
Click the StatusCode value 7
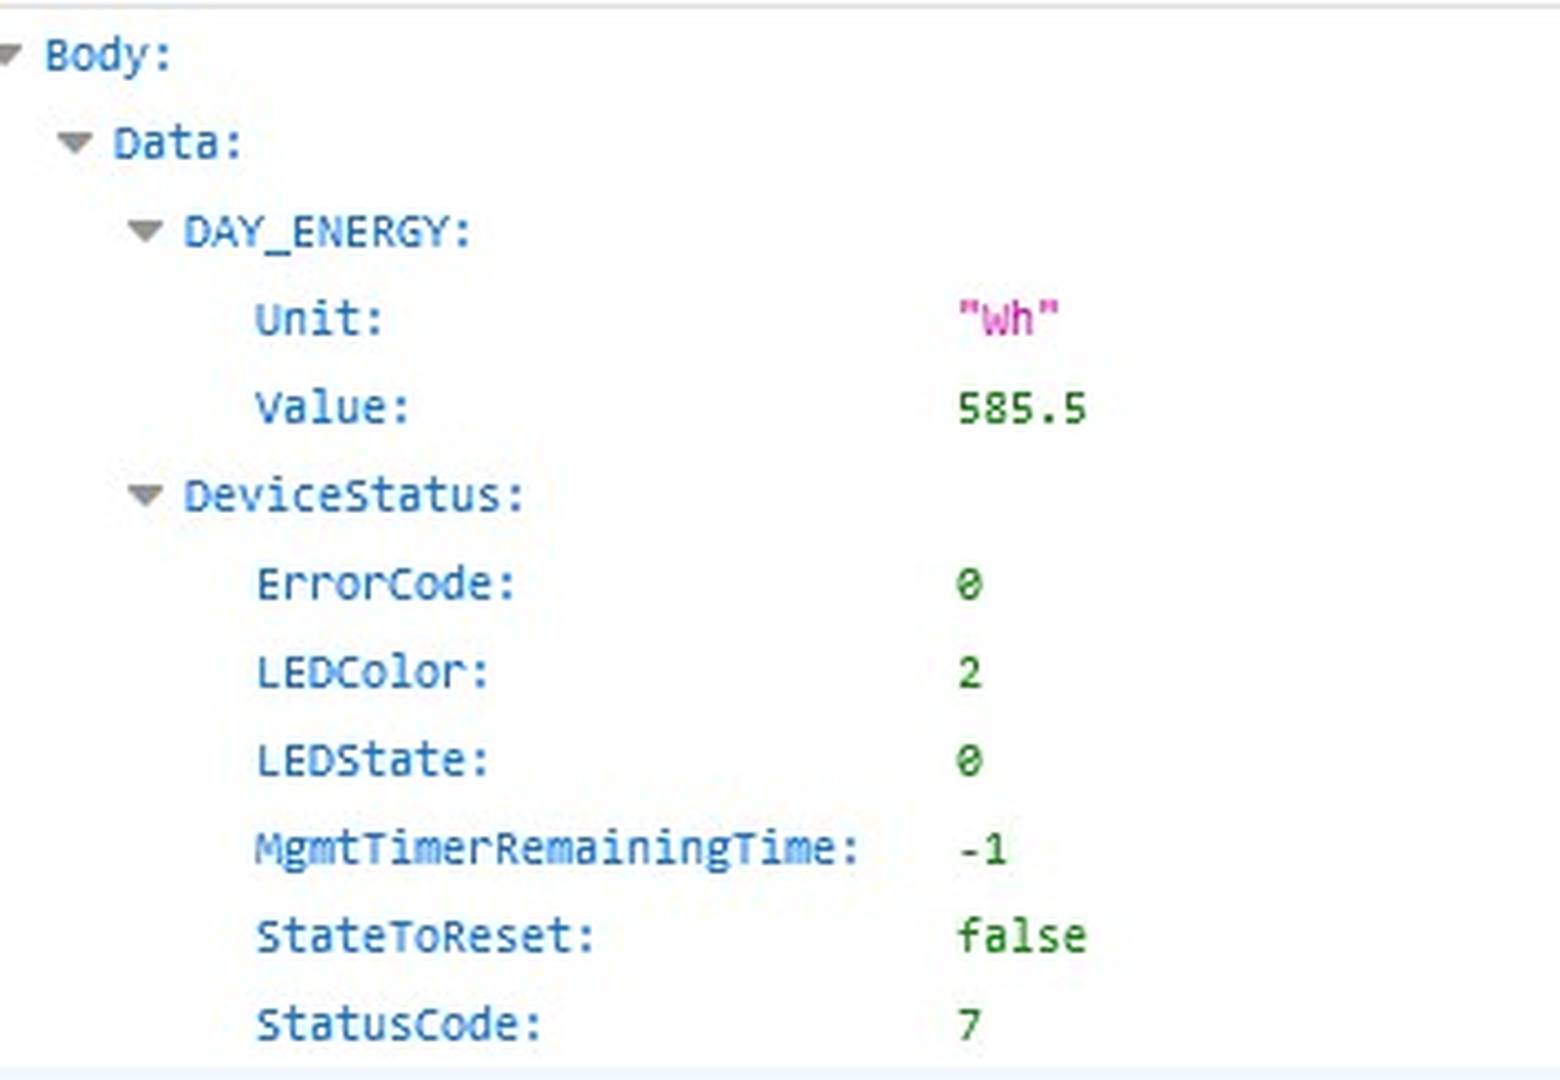tap(969, 1024)
